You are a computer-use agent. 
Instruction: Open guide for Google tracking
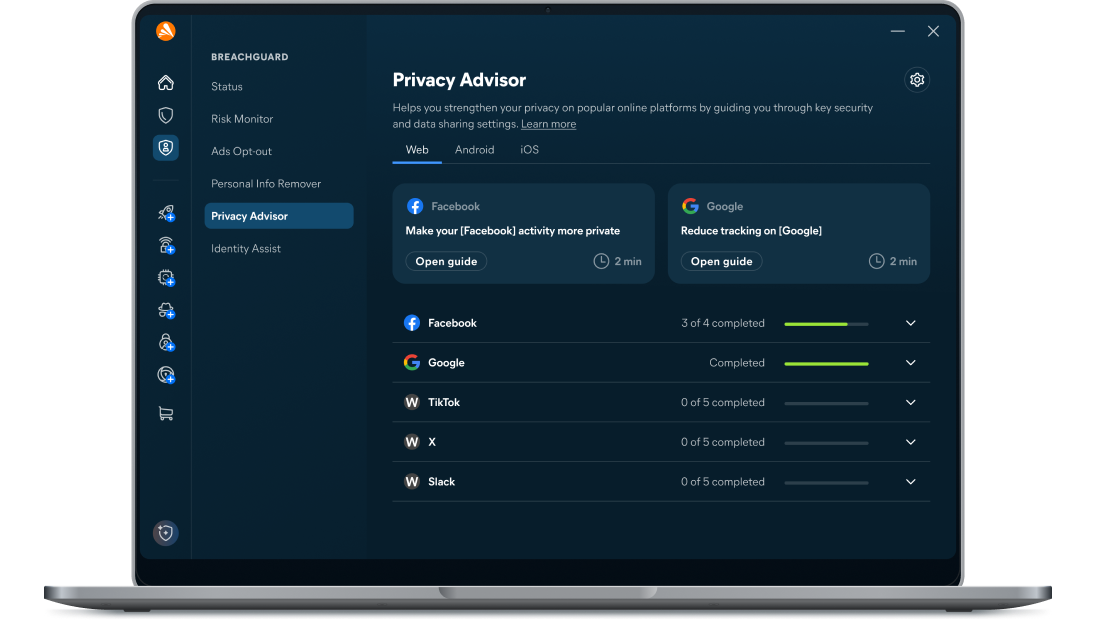pyautogui.click(x=722, y=261)
